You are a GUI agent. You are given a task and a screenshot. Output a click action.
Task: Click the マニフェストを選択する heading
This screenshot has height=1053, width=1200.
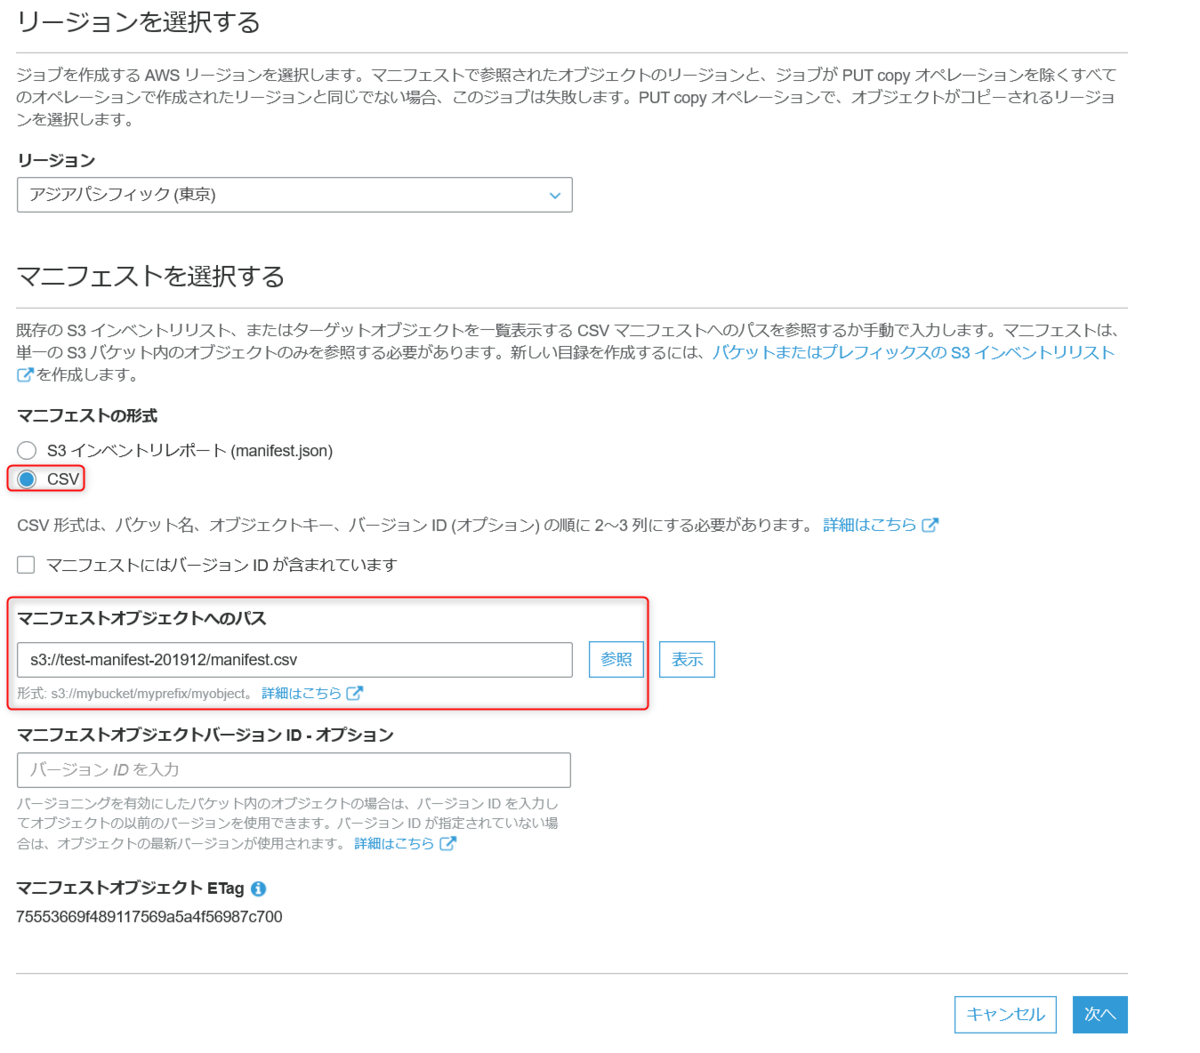tap(151, 276)
